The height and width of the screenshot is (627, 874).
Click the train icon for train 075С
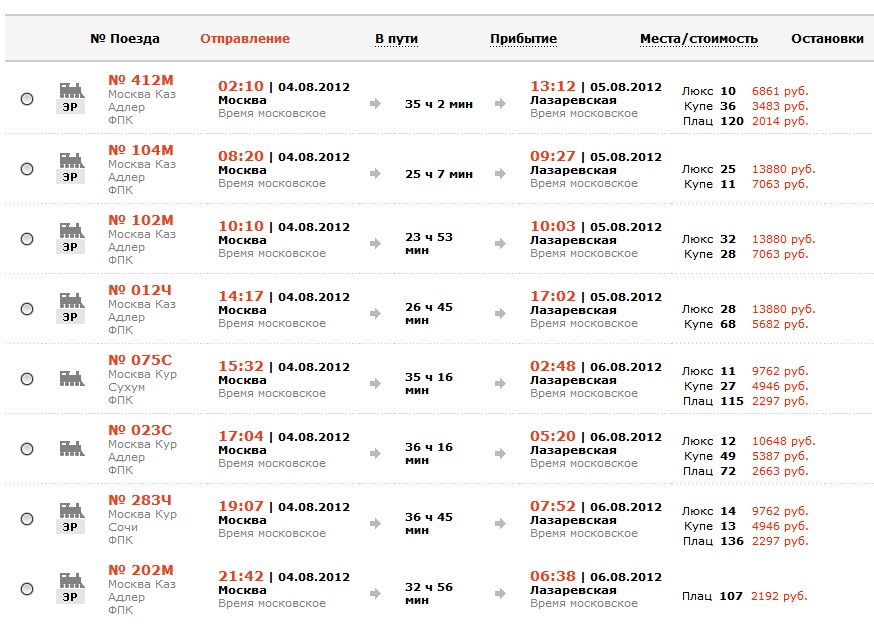pyautogui.click(x=70, y=378)
